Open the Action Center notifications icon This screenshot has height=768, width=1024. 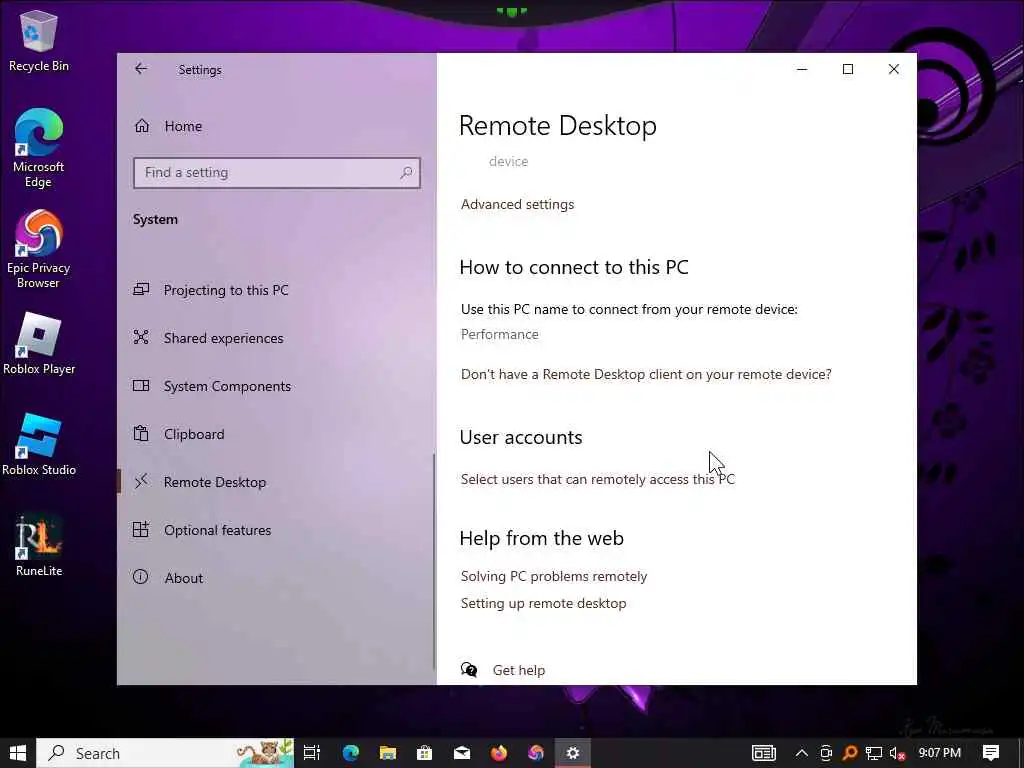tap(991, 753)
